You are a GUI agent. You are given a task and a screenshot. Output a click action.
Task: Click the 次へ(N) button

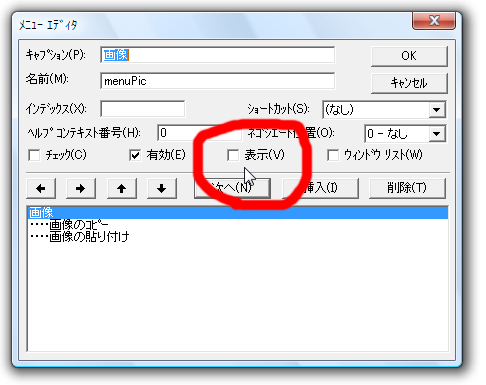232,188
